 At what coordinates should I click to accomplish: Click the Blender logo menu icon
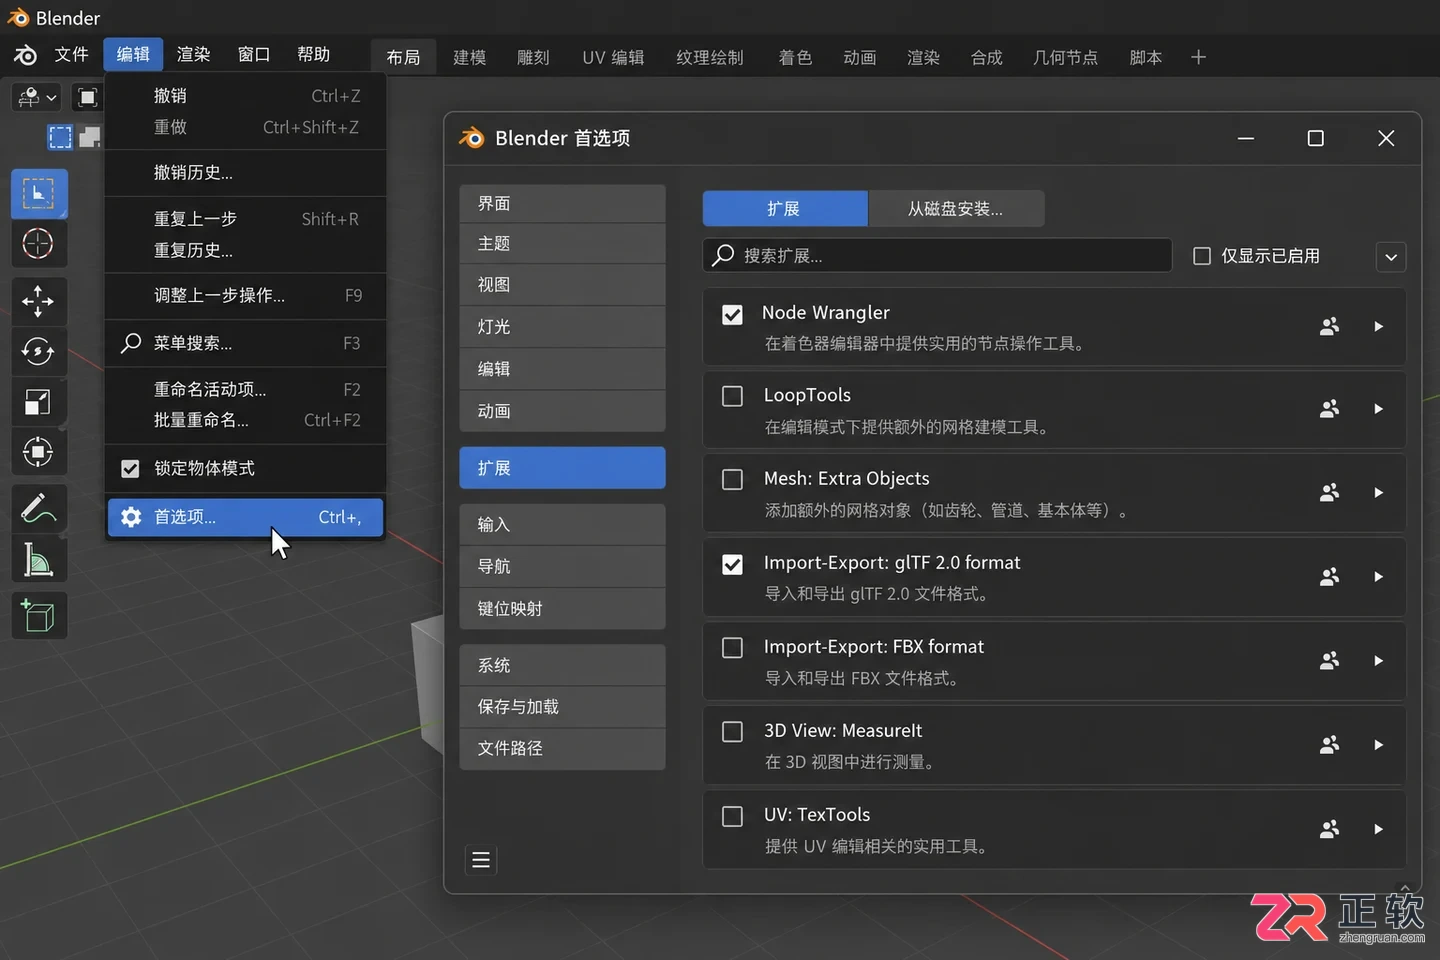25,55
